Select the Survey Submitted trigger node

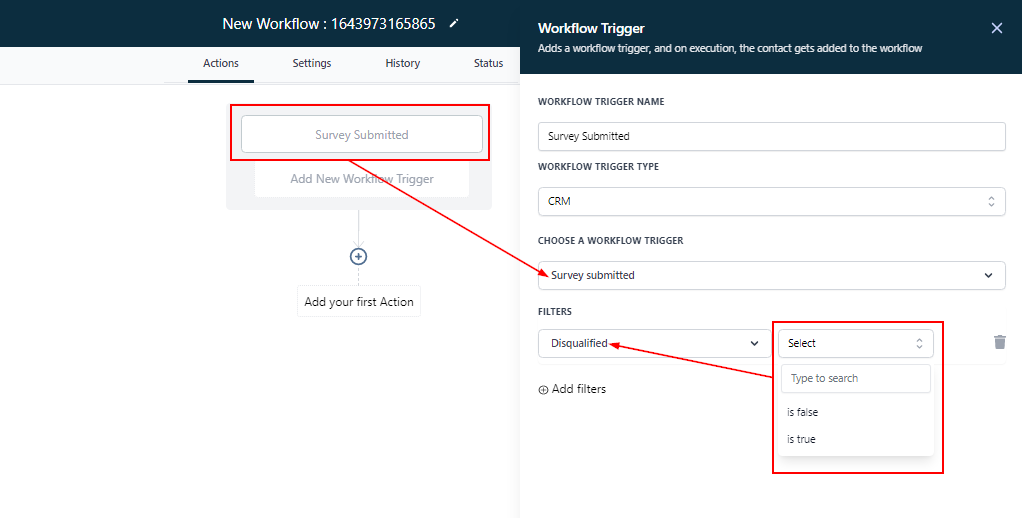tap(361, 134)
